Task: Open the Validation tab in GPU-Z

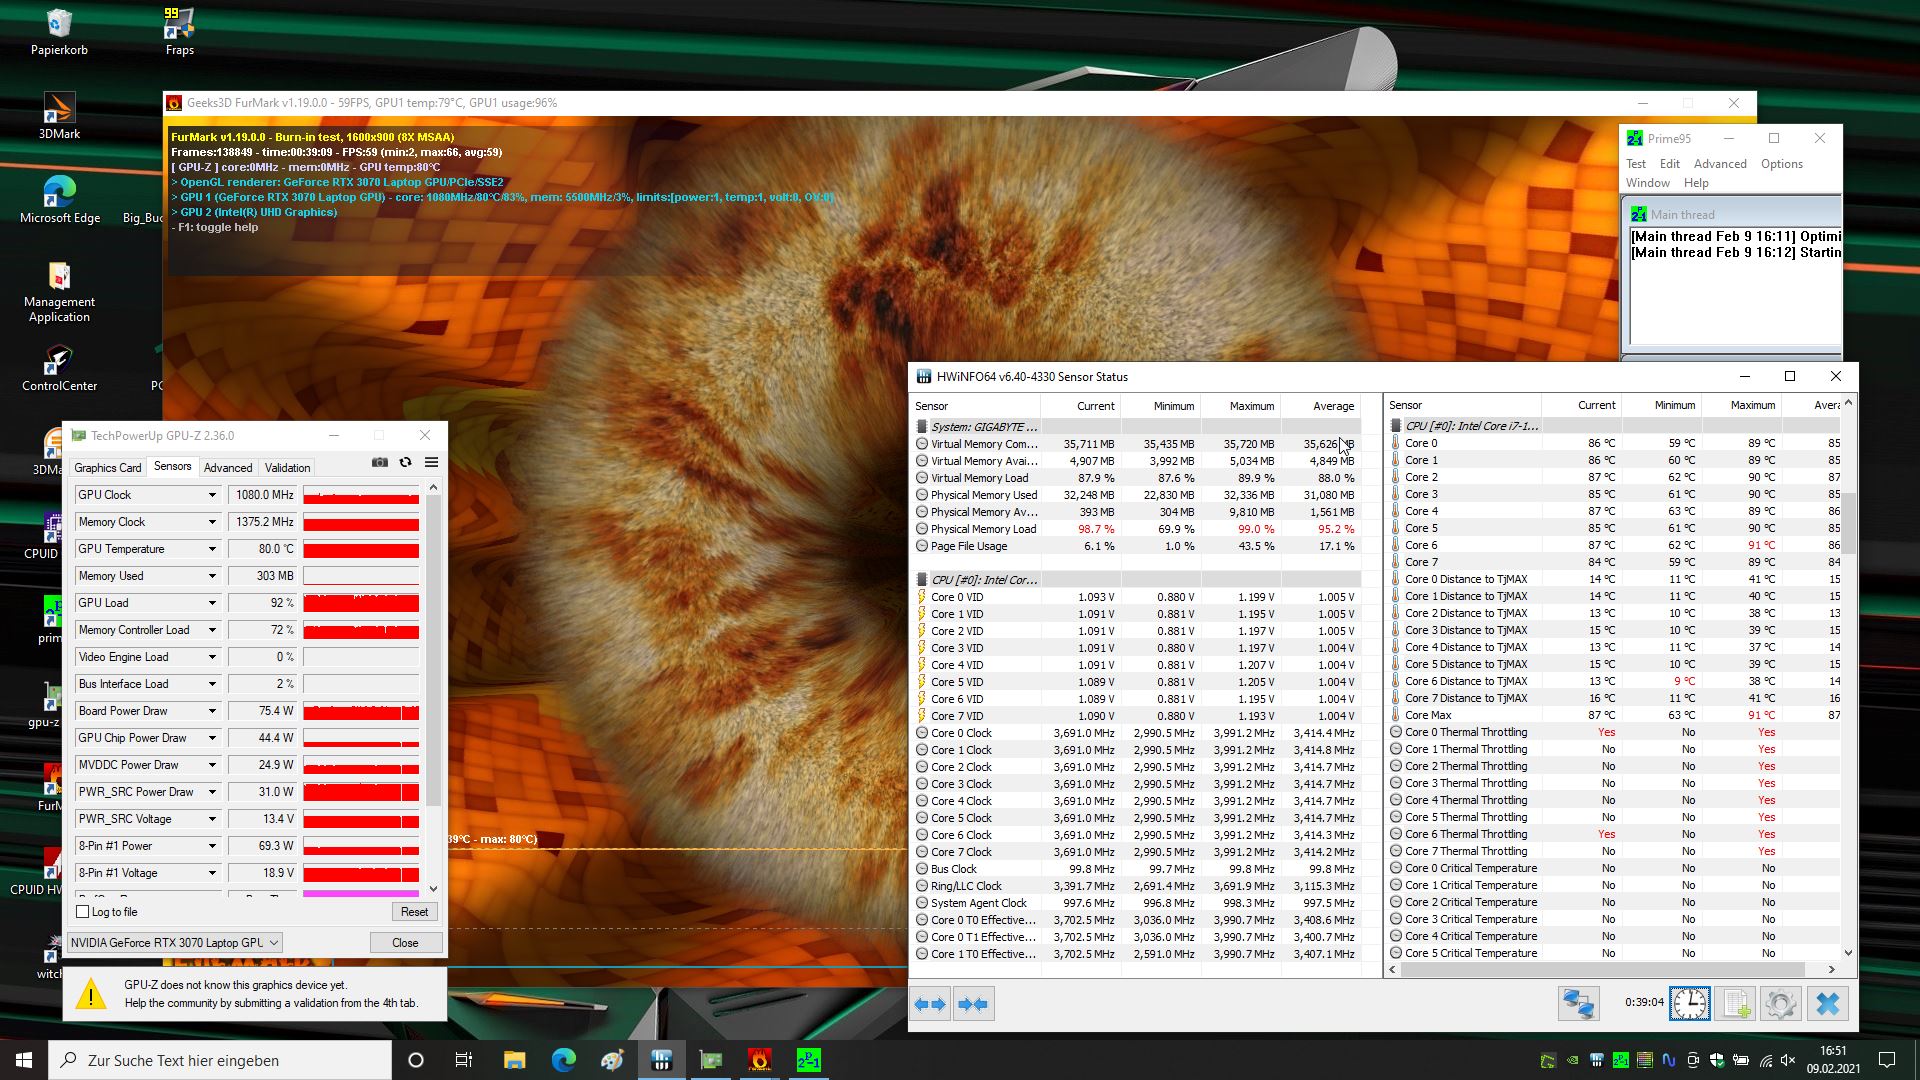Action: 287,468
